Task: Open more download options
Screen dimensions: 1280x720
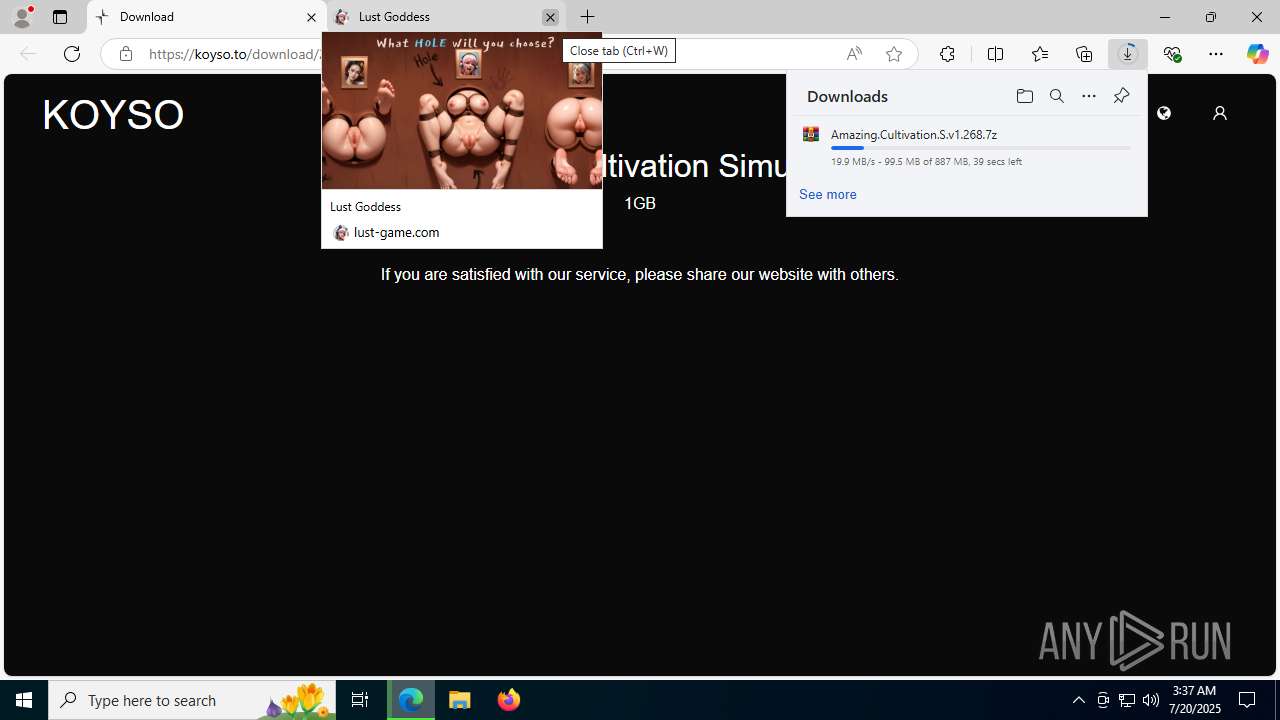Action: click(1089, 96)
